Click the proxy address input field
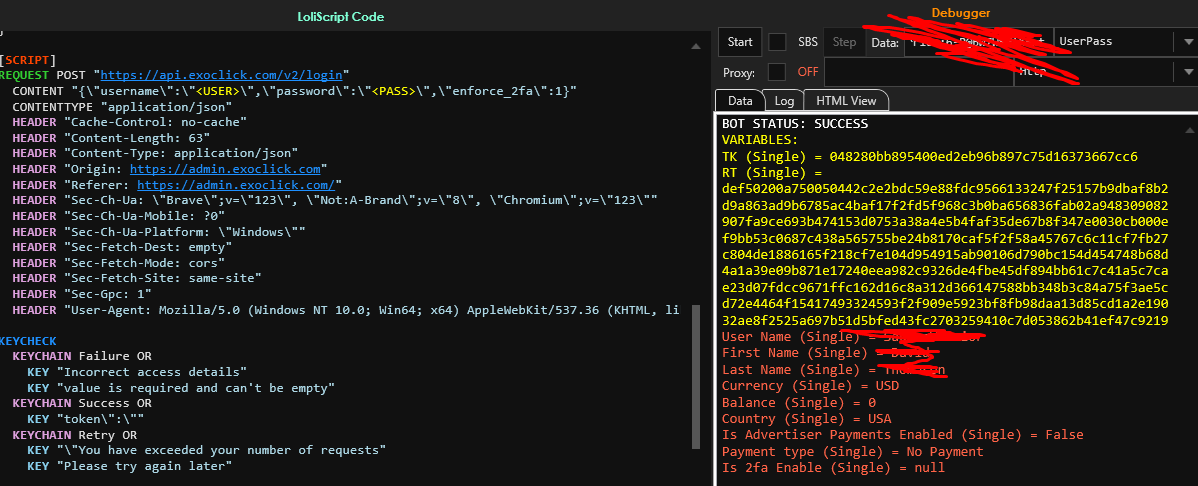 coord(918,72)
